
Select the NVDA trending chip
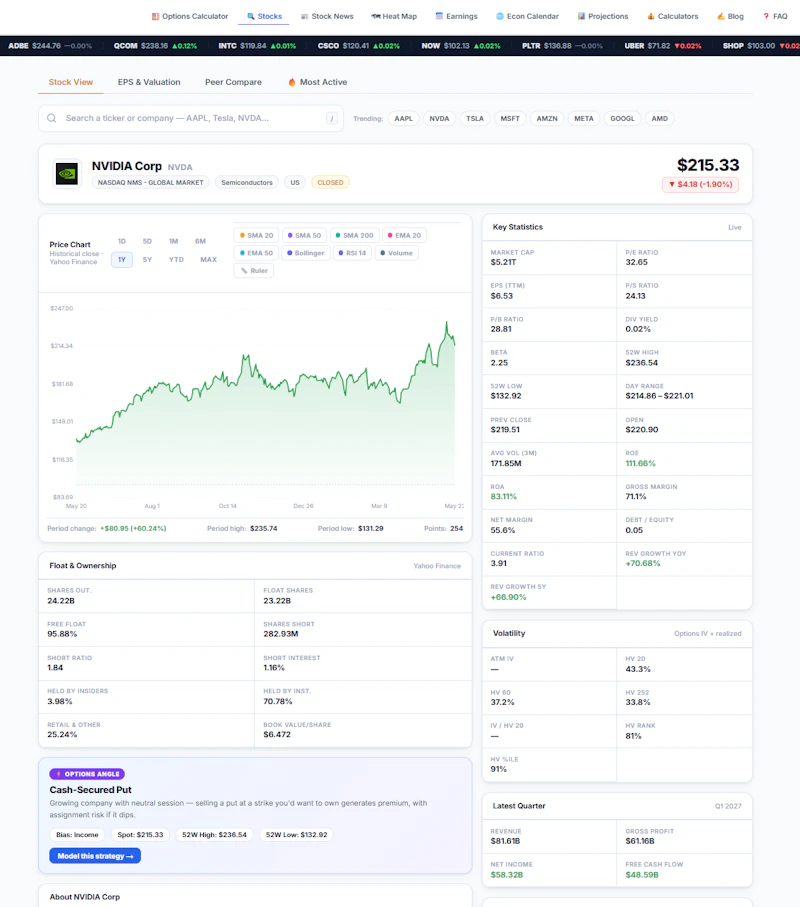pos(439,119)
